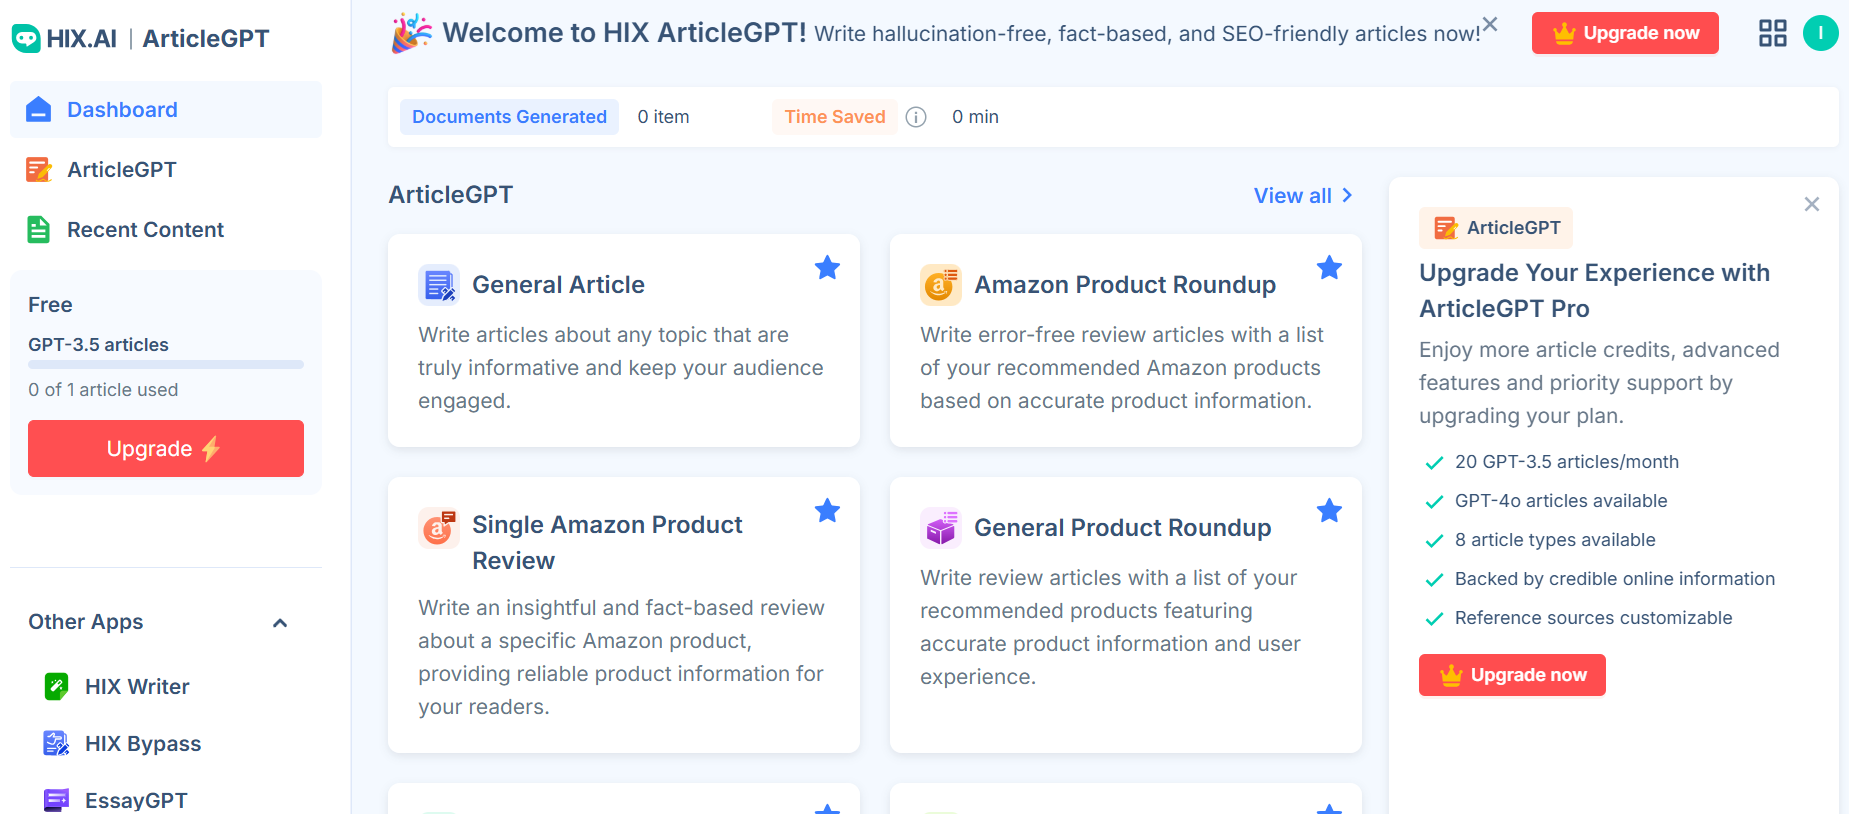Click 'Reference sources customizable' text

1593,618
